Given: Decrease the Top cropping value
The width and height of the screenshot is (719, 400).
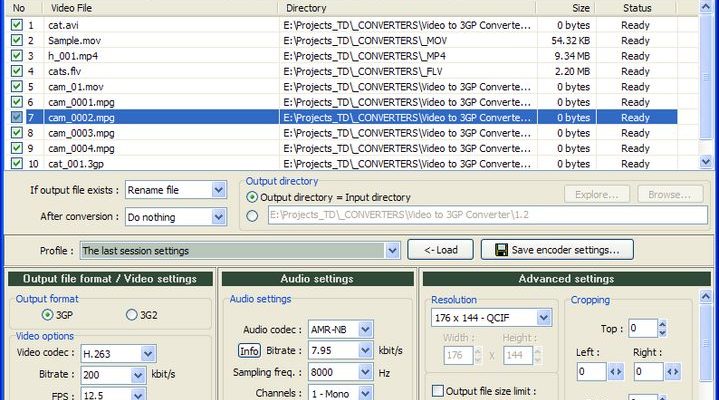Looking at the screenshot, I should pos(662,333).
